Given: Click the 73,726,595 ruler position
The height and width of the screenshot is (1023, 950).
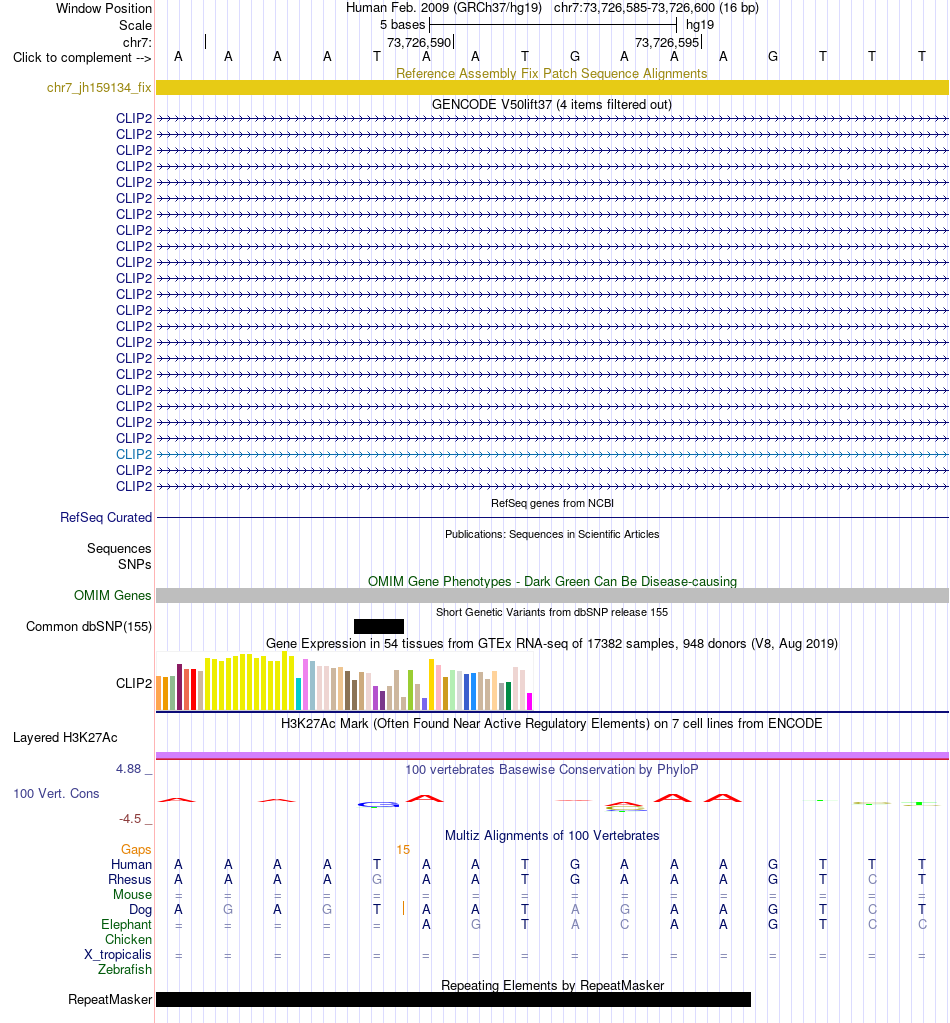Looking at the screenshot, I should coord(667,42).
